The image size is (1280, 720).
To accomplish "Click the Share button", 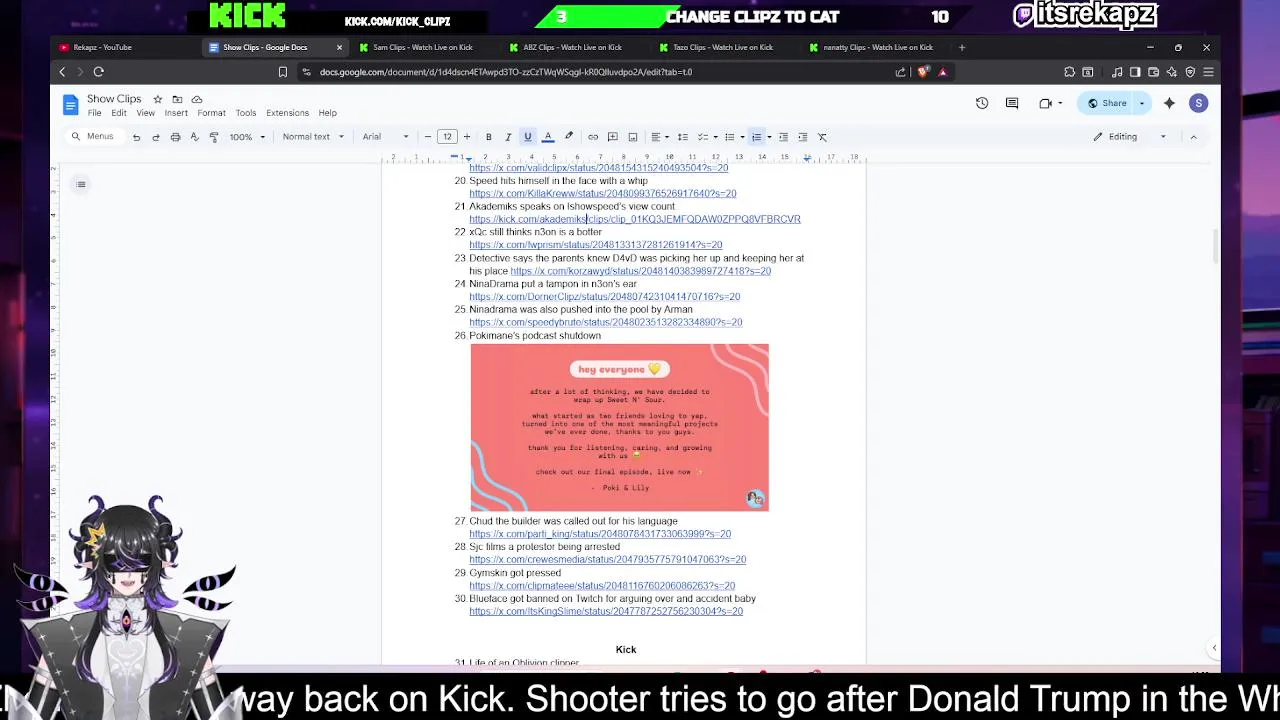I will pyautogui.click(x=1107, y=103).
